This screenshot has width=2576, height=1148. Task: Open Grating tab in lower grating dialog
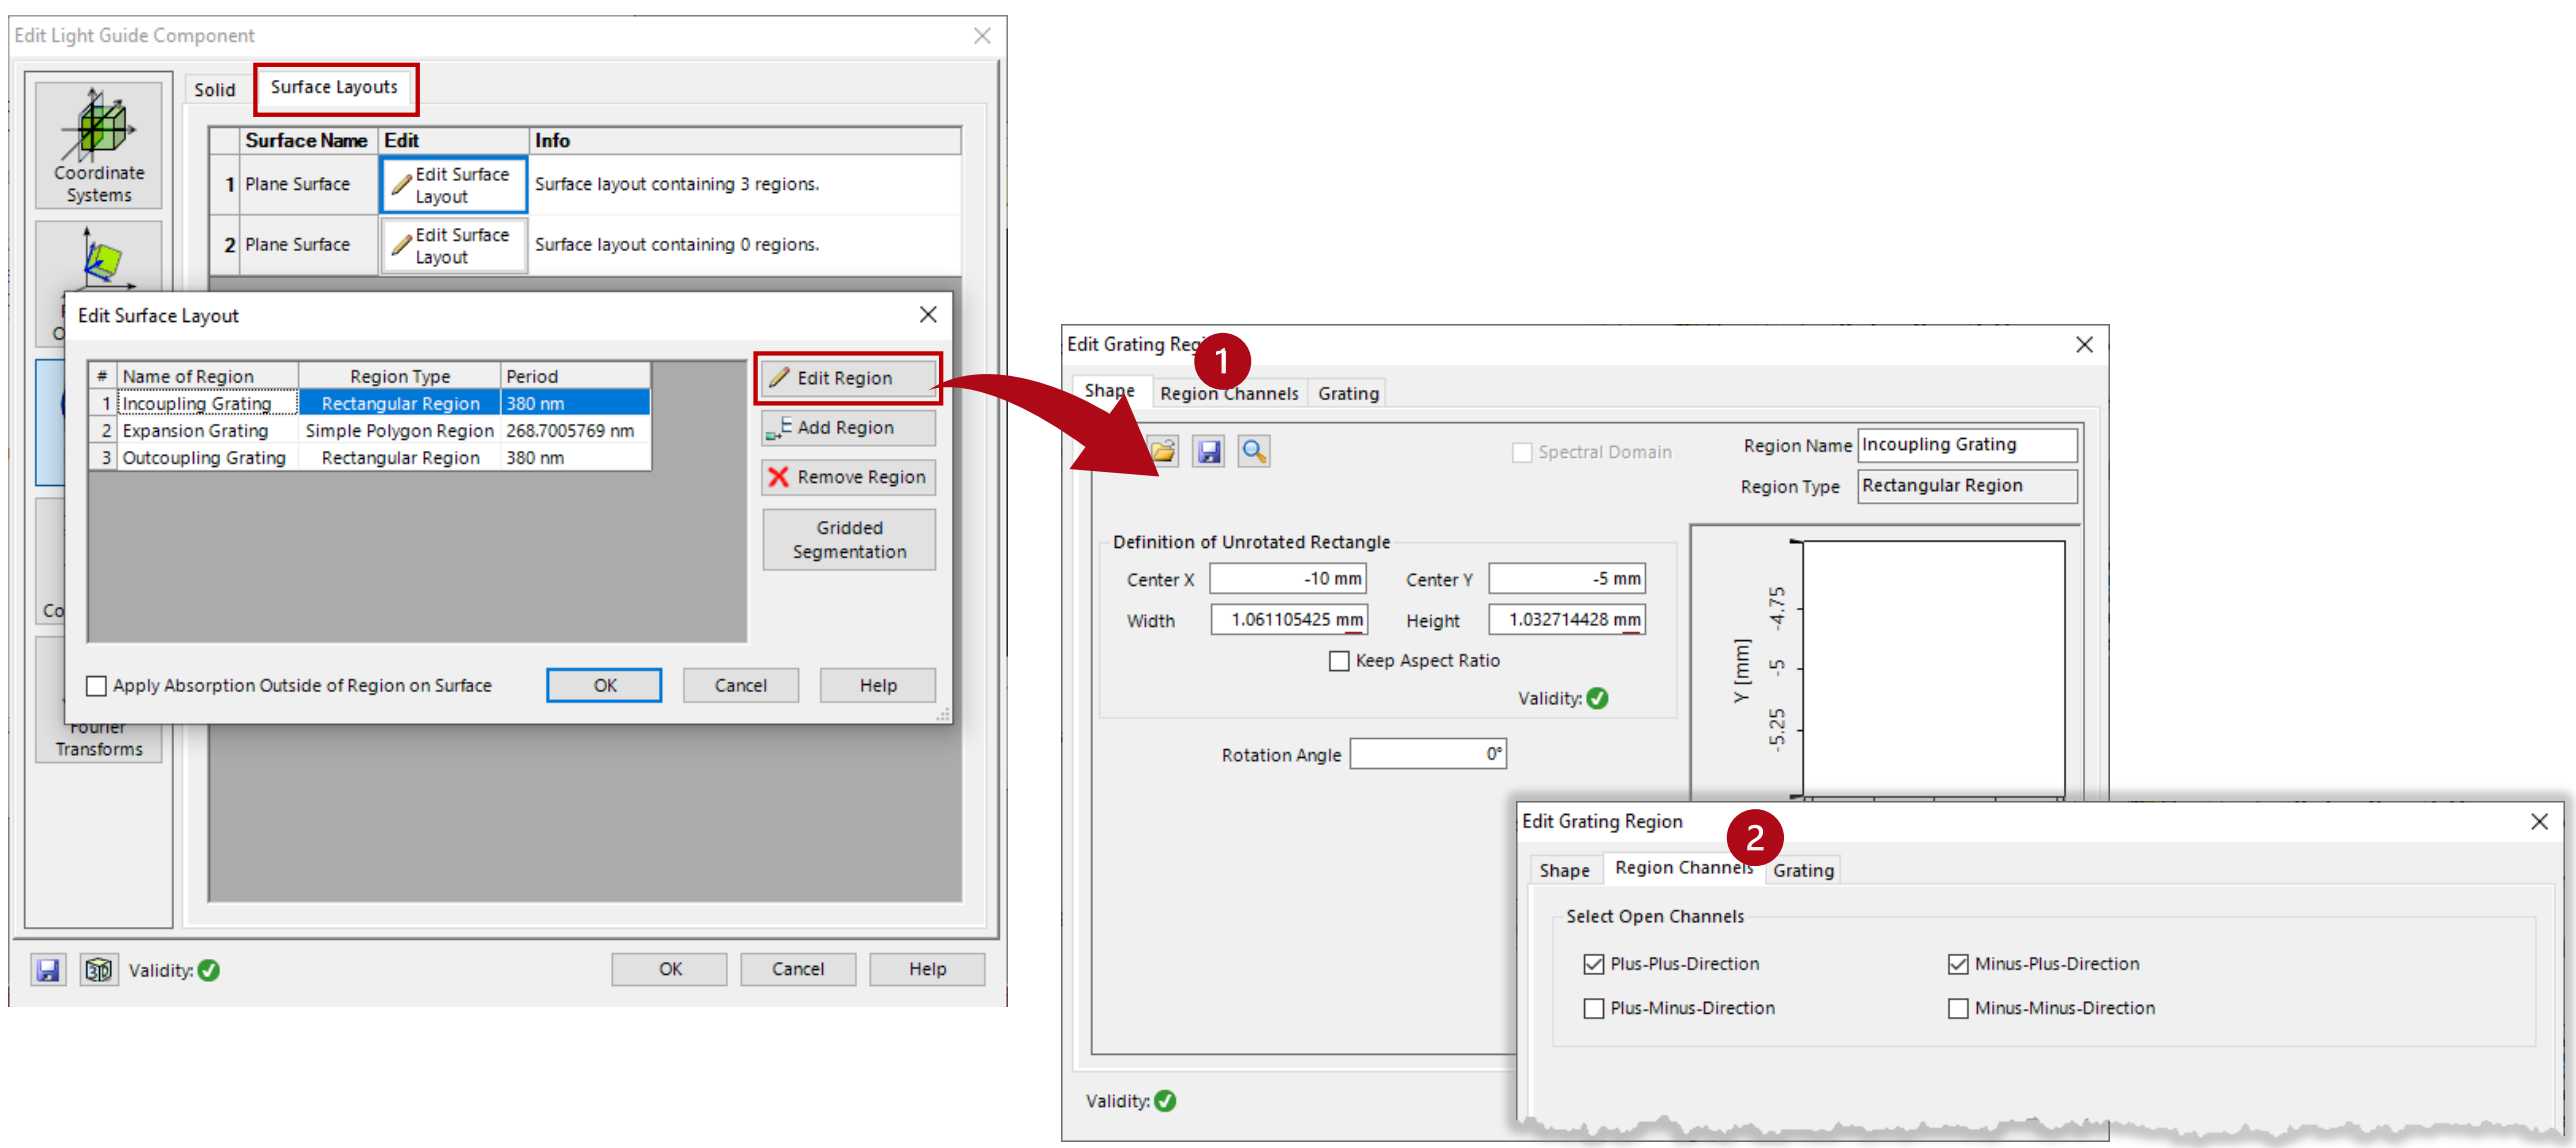click(x=1803, y=871)
